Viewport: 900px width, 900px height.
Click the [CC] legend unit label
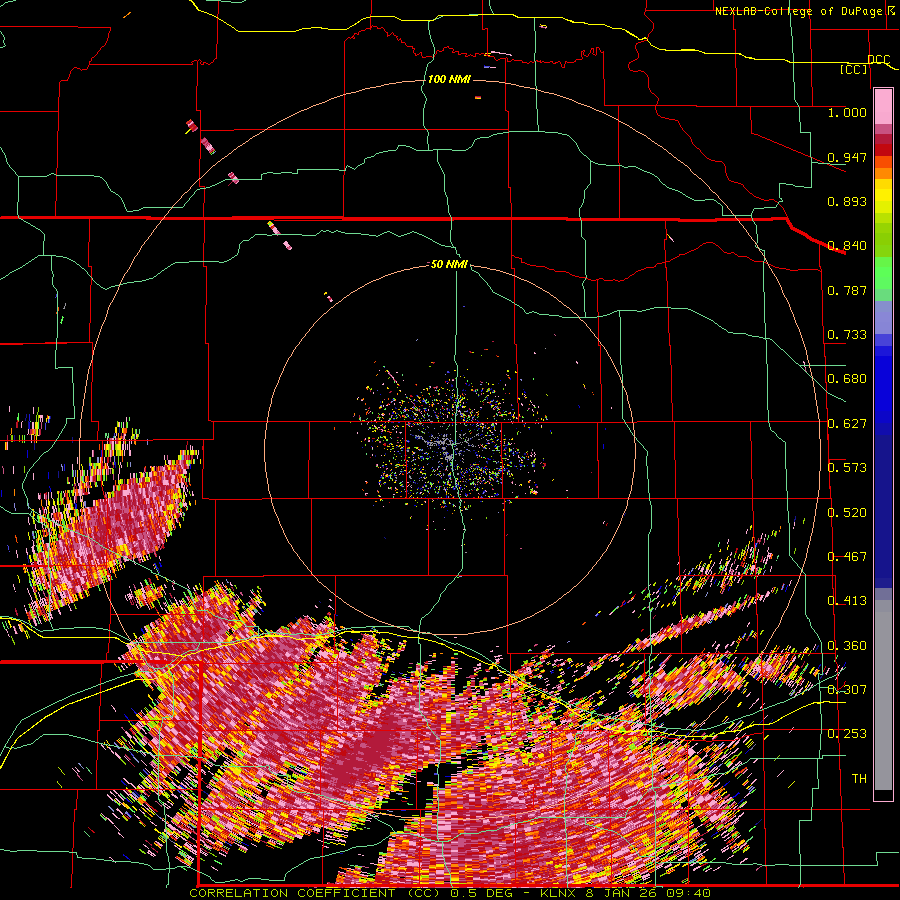[854, 69]
